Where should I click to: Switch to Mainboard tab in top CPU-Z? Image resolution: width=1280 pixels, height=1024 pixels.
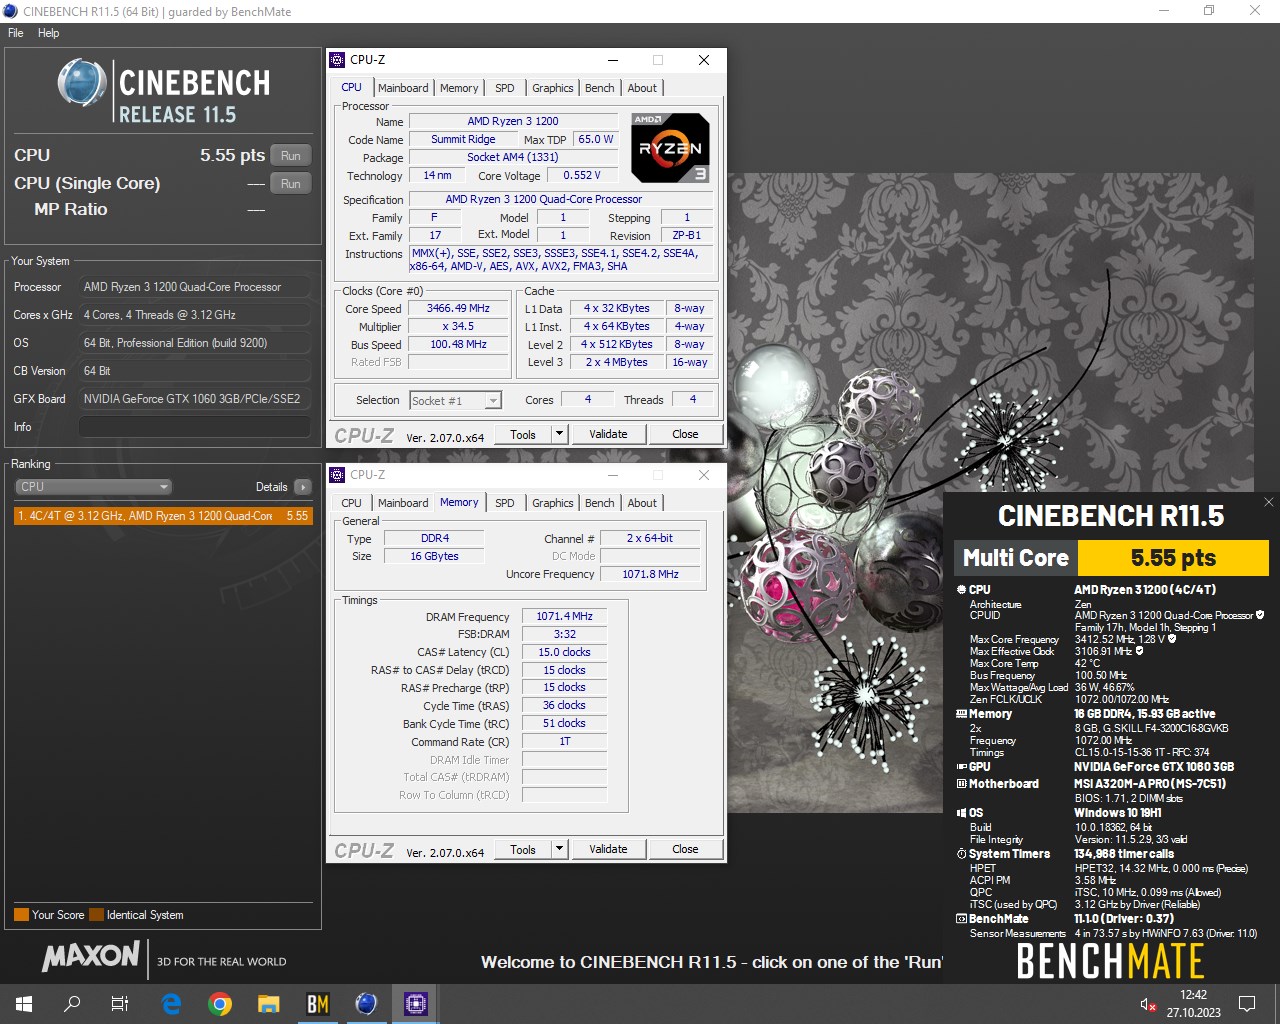point(403,88)
